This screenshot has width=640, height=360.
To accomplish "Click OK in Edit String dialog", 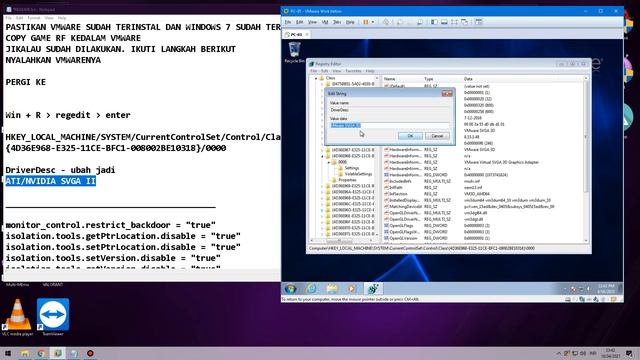I will point(410,136).
